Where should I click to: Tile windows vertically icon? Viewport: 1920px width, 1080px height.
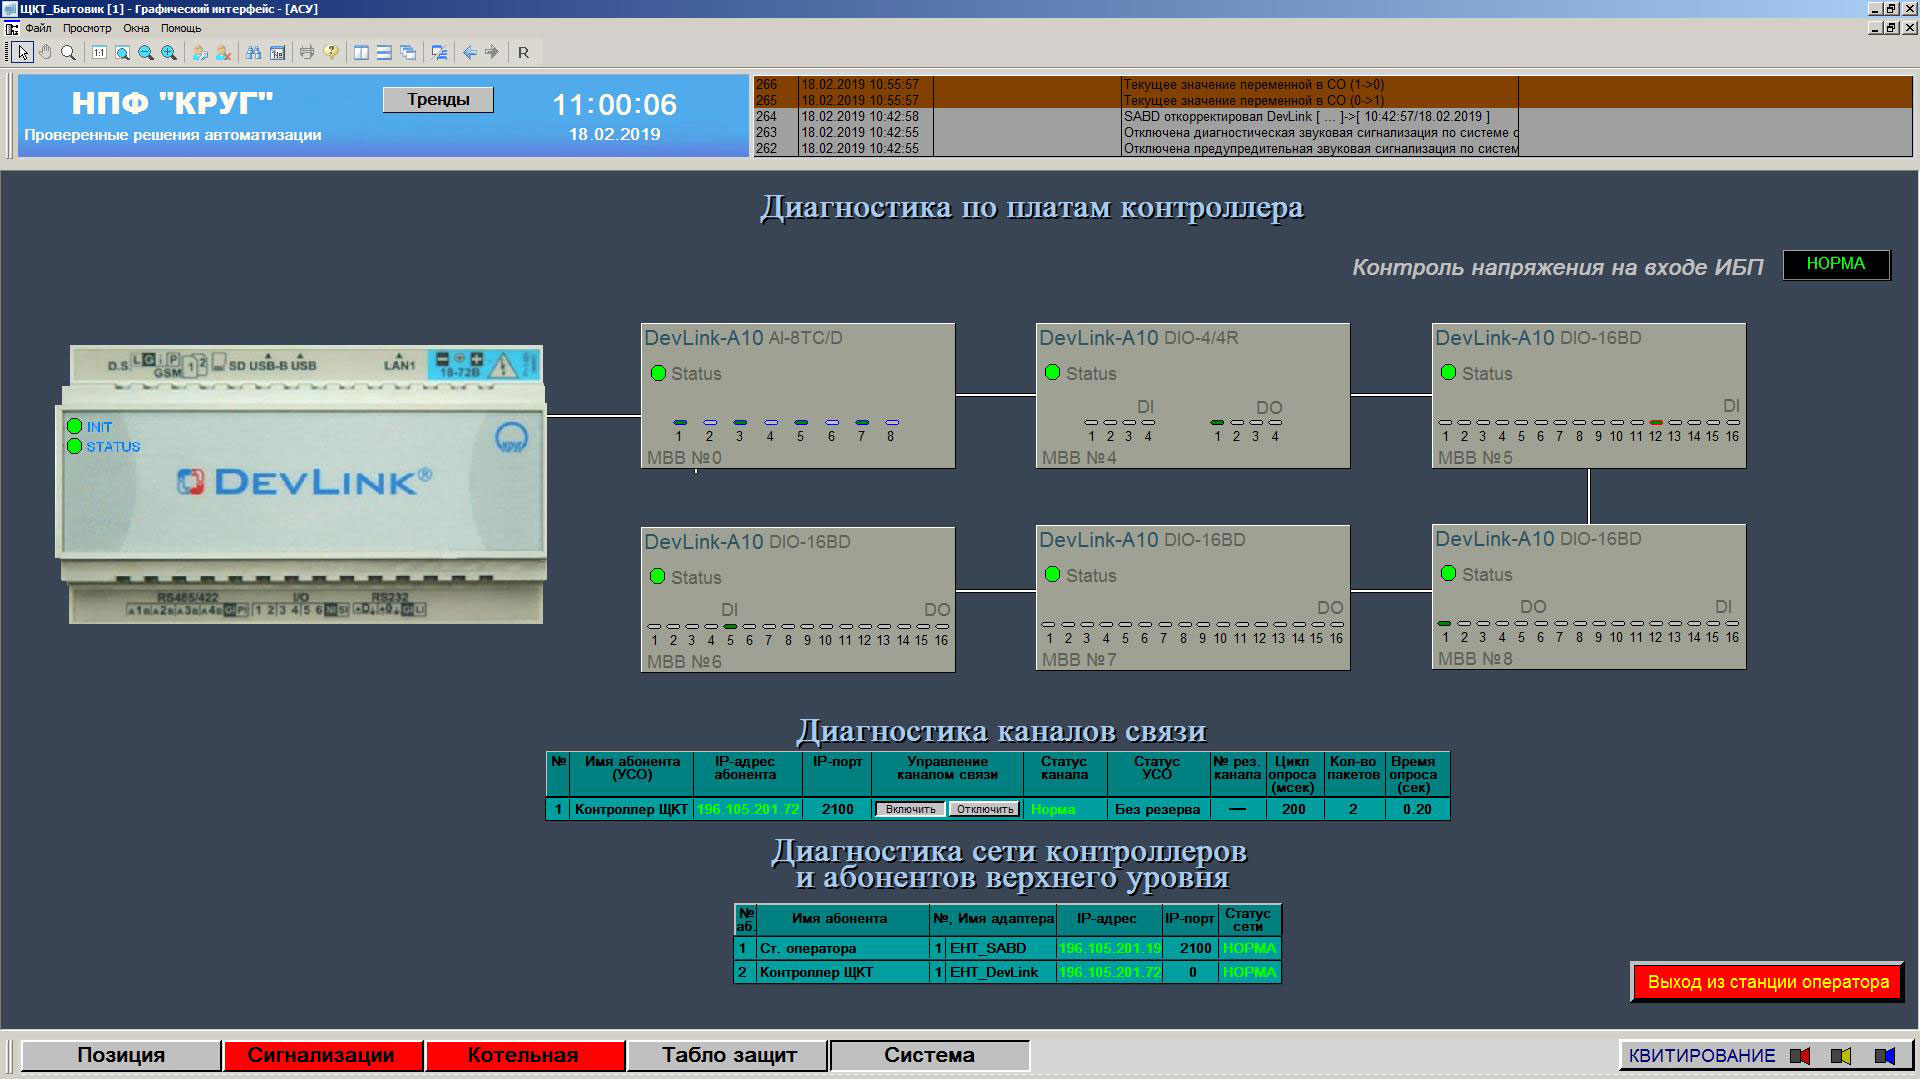[361, 52]
